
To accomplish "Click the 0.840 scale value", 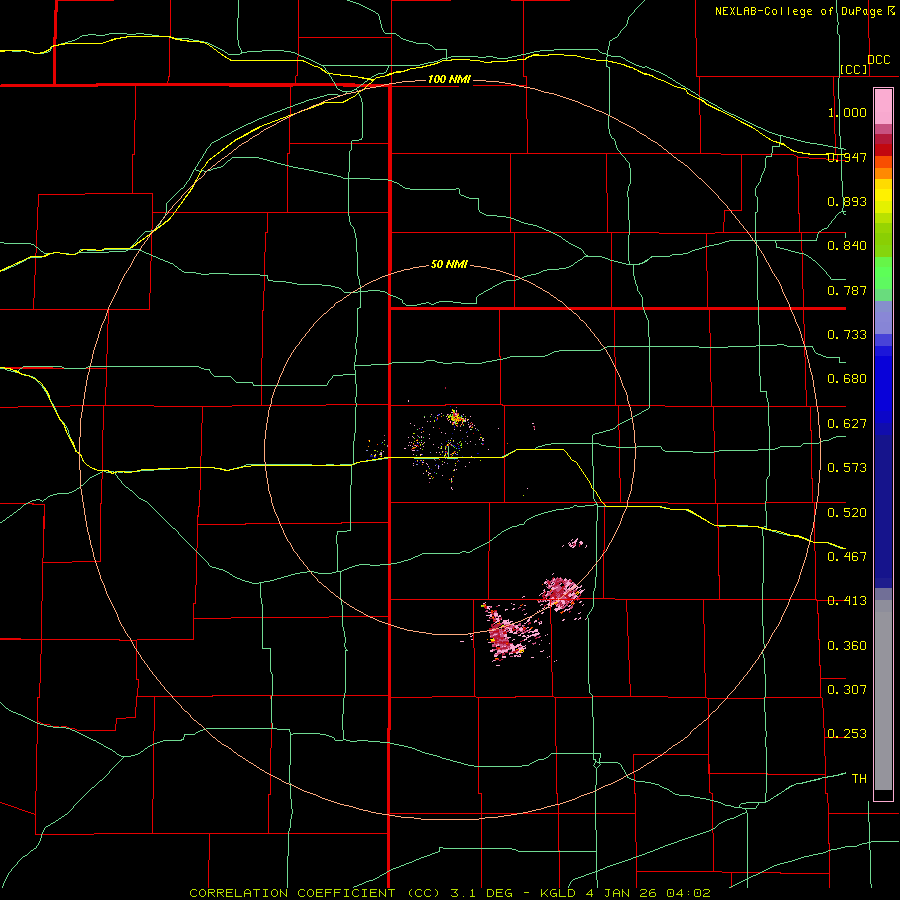I will [847, 246].
